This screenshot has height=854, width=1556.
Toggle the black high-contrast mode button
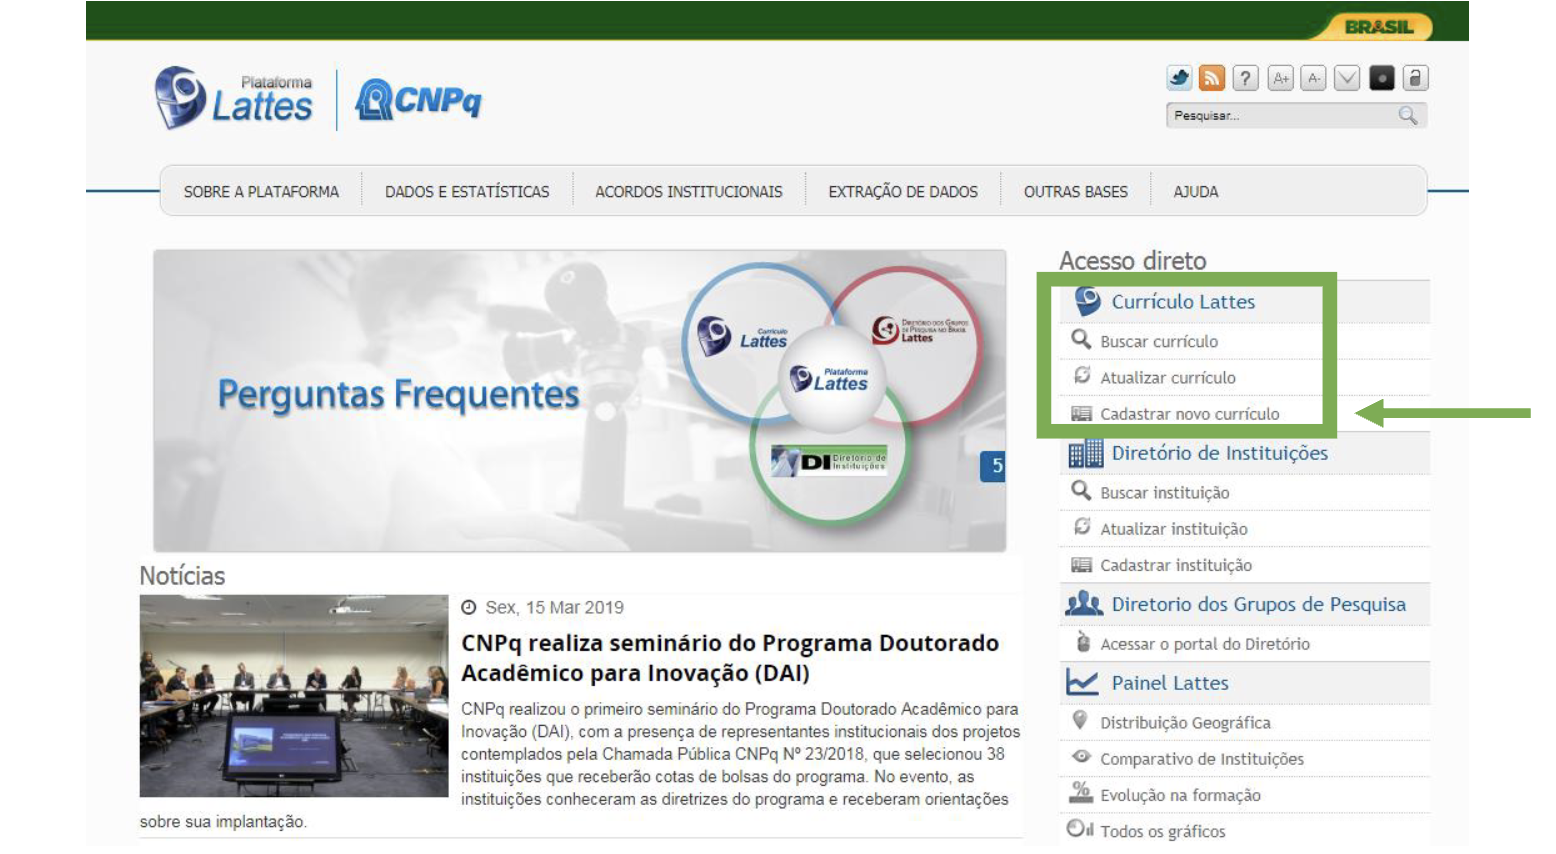[1381, 78]
